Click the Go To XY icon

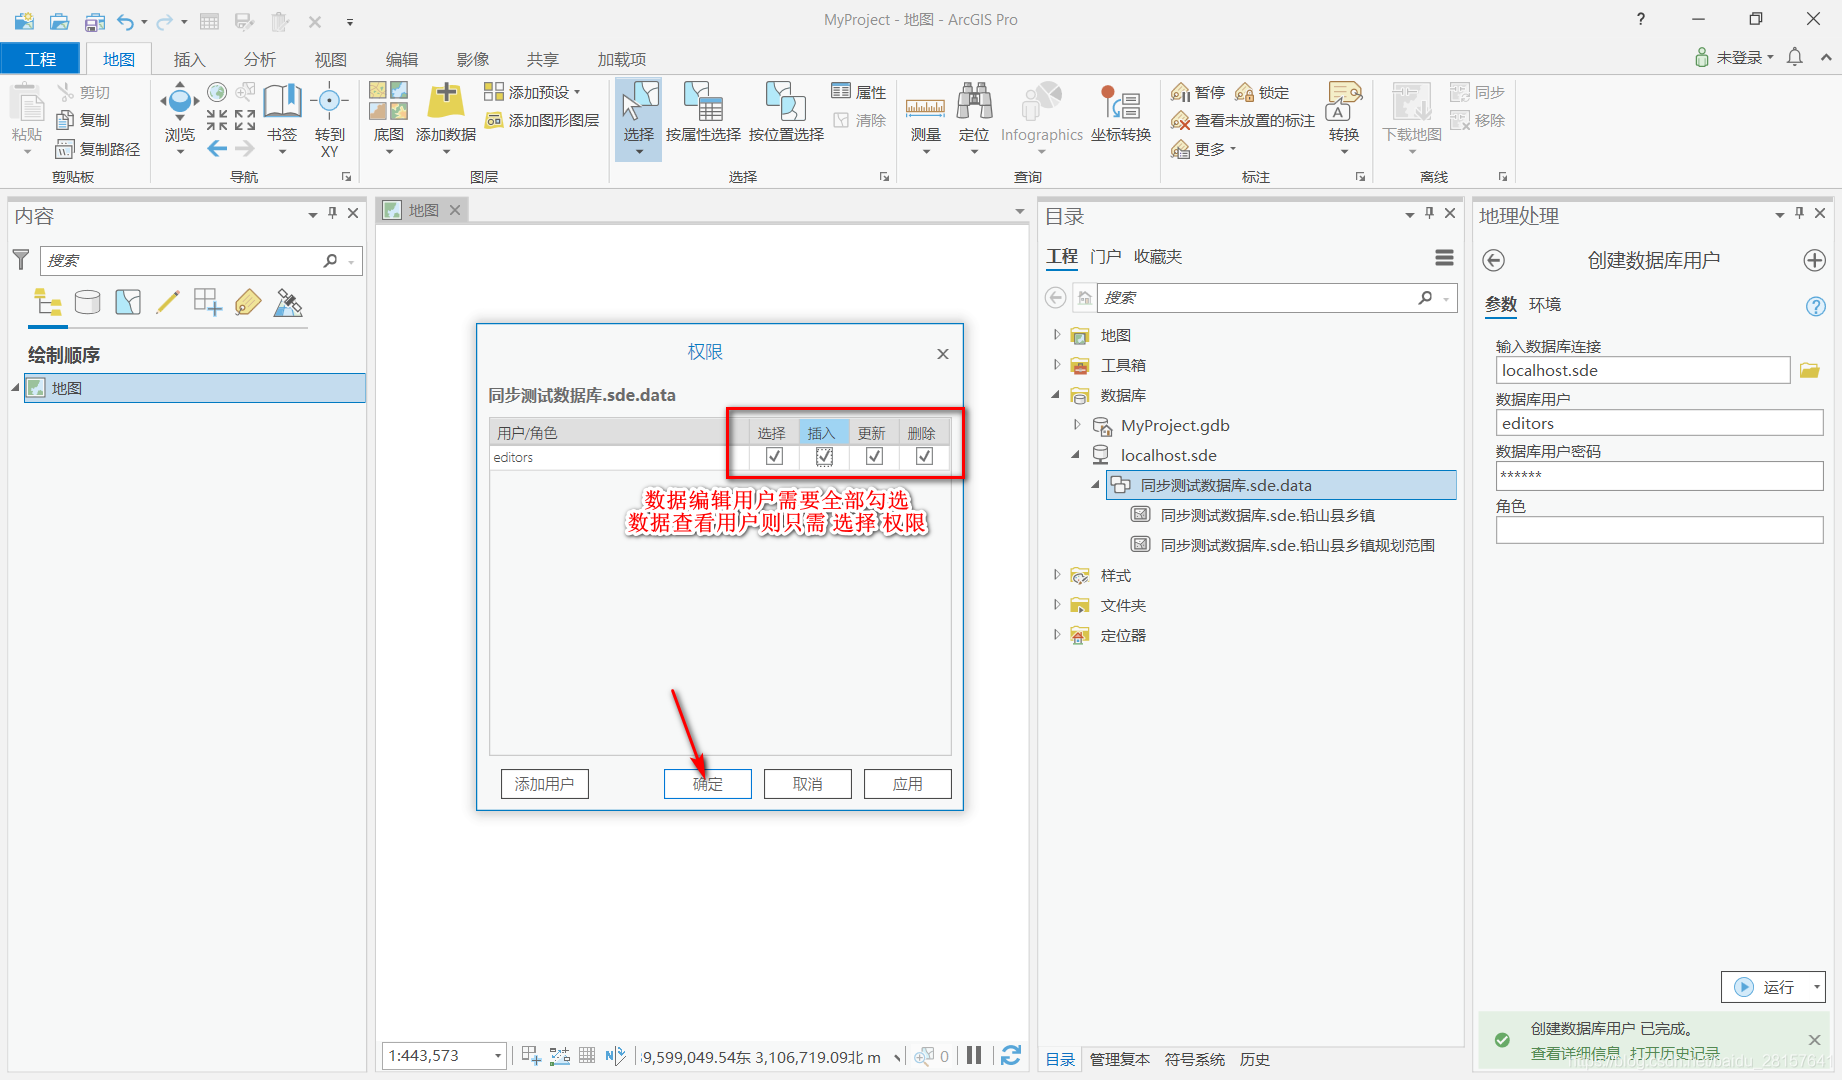[x=329, y=101]
